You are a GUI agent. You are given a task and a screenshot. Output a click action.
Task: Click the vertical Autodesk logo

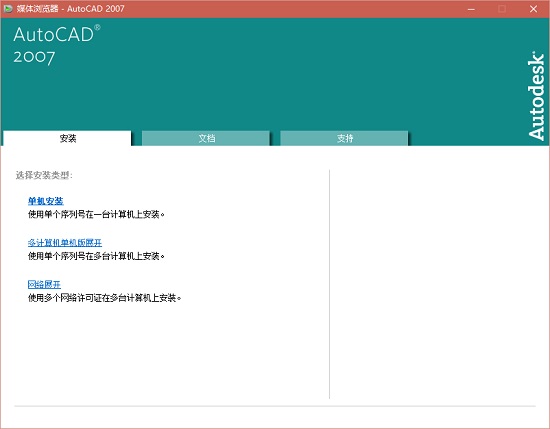(x=536, y=96)
